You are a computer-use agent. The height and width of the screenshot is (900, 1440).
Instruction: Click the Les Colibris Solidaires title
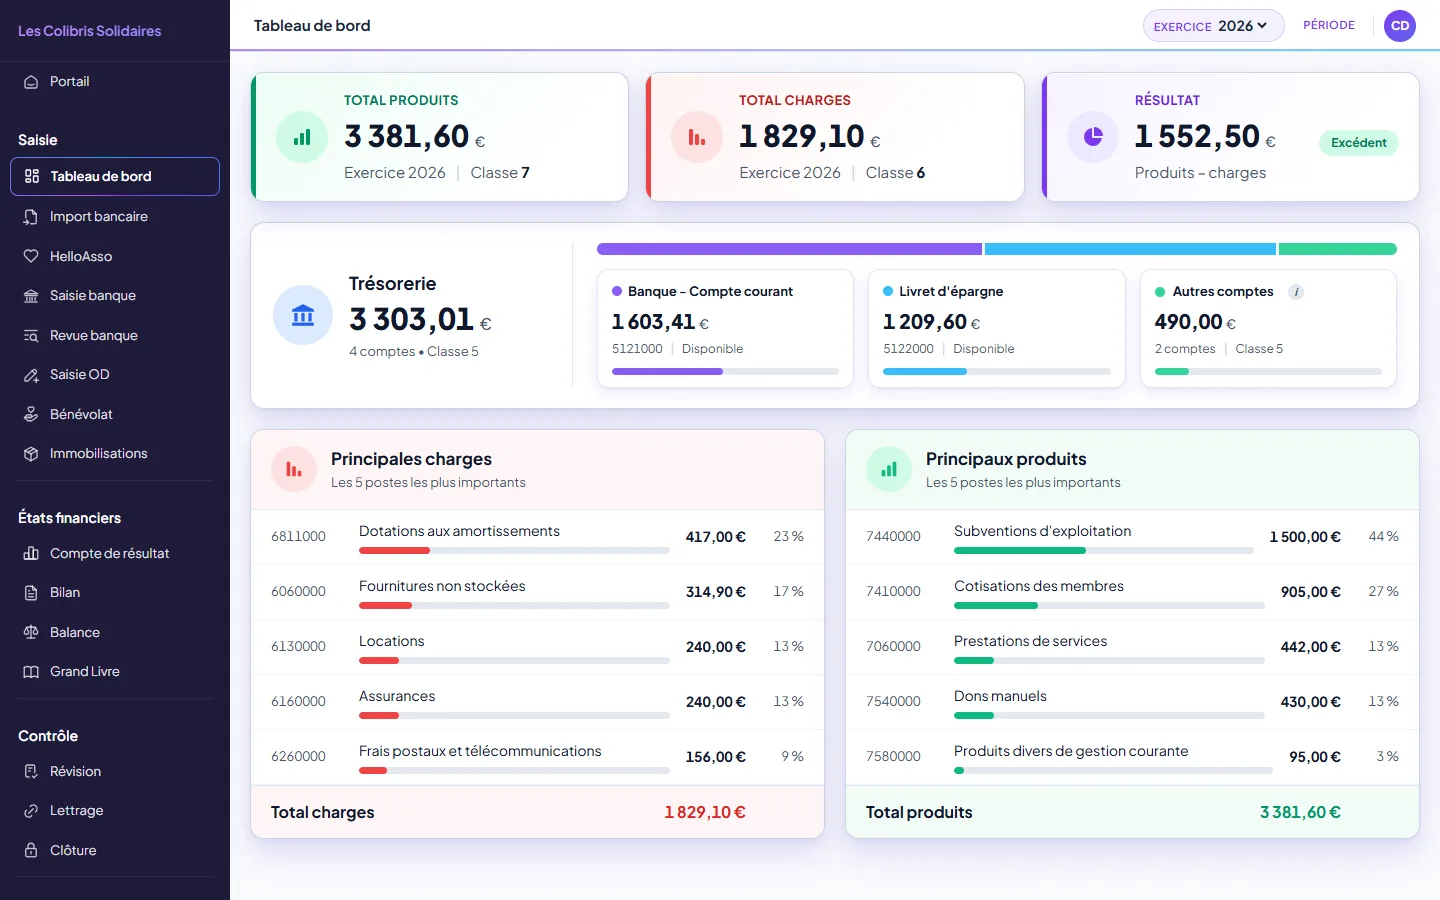pos(90,31)
